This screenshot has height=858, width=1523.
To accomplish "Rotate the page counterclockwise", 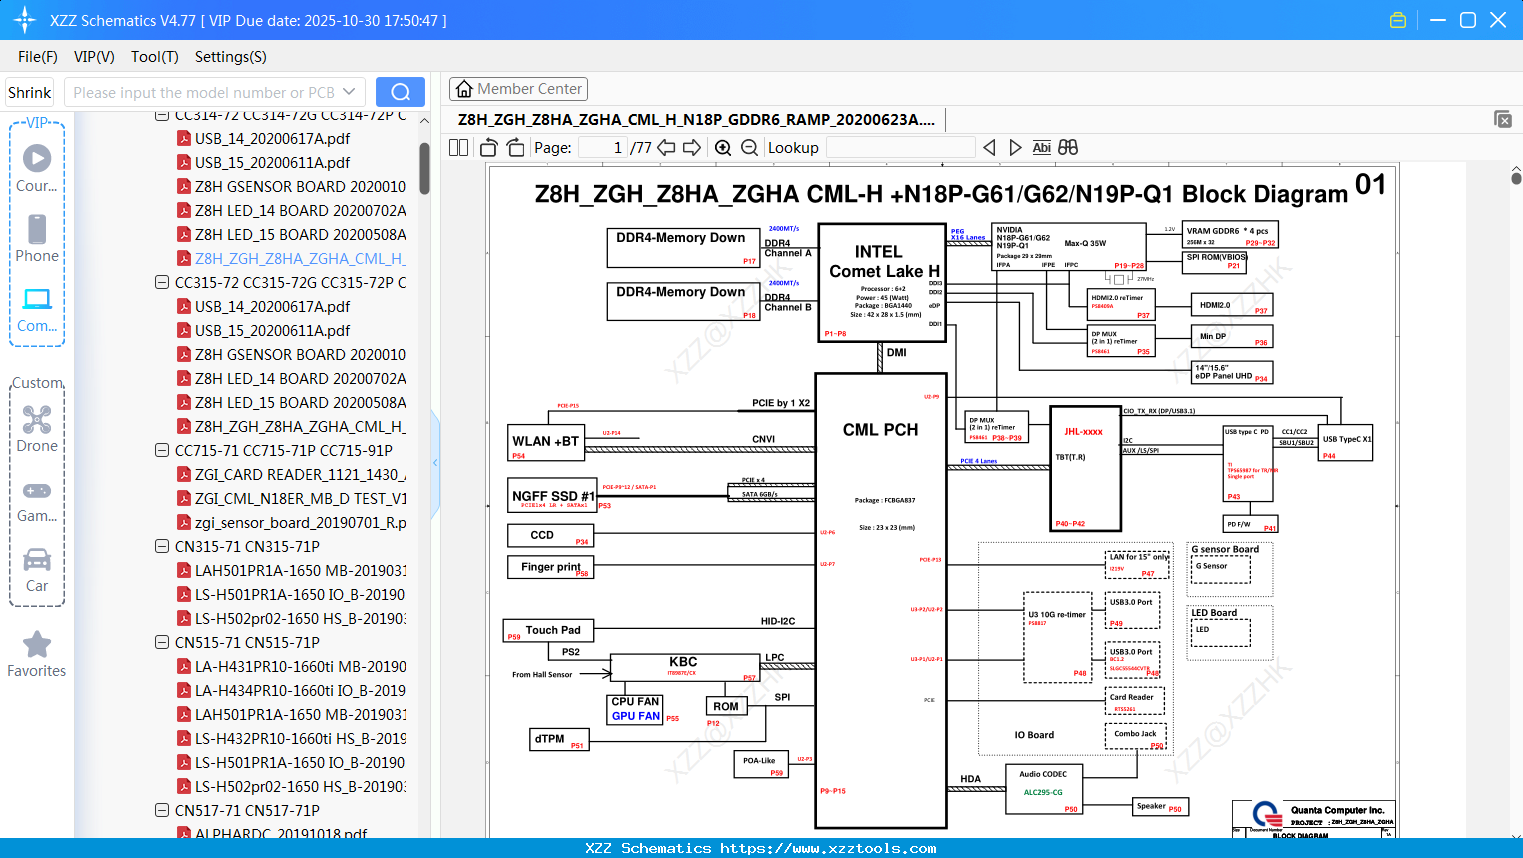I will (x=489, y=148).
